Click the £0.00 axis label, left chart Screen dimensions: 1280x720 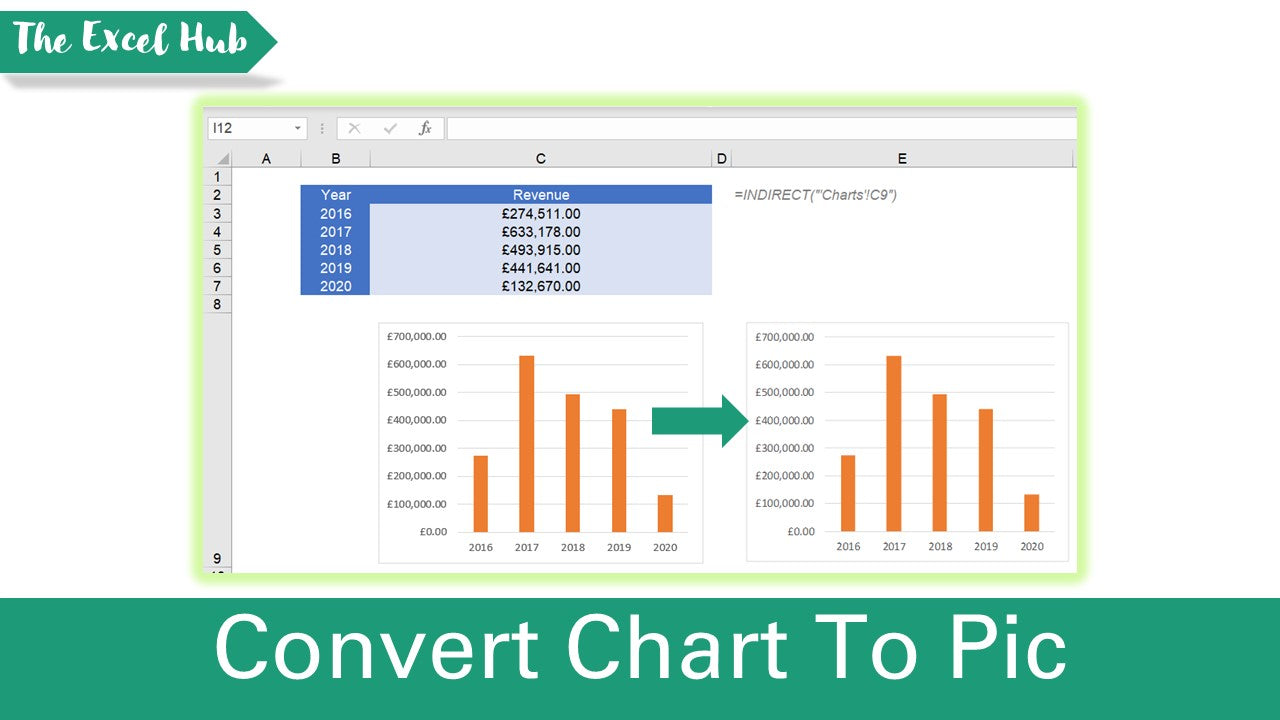tap(431, 531)
